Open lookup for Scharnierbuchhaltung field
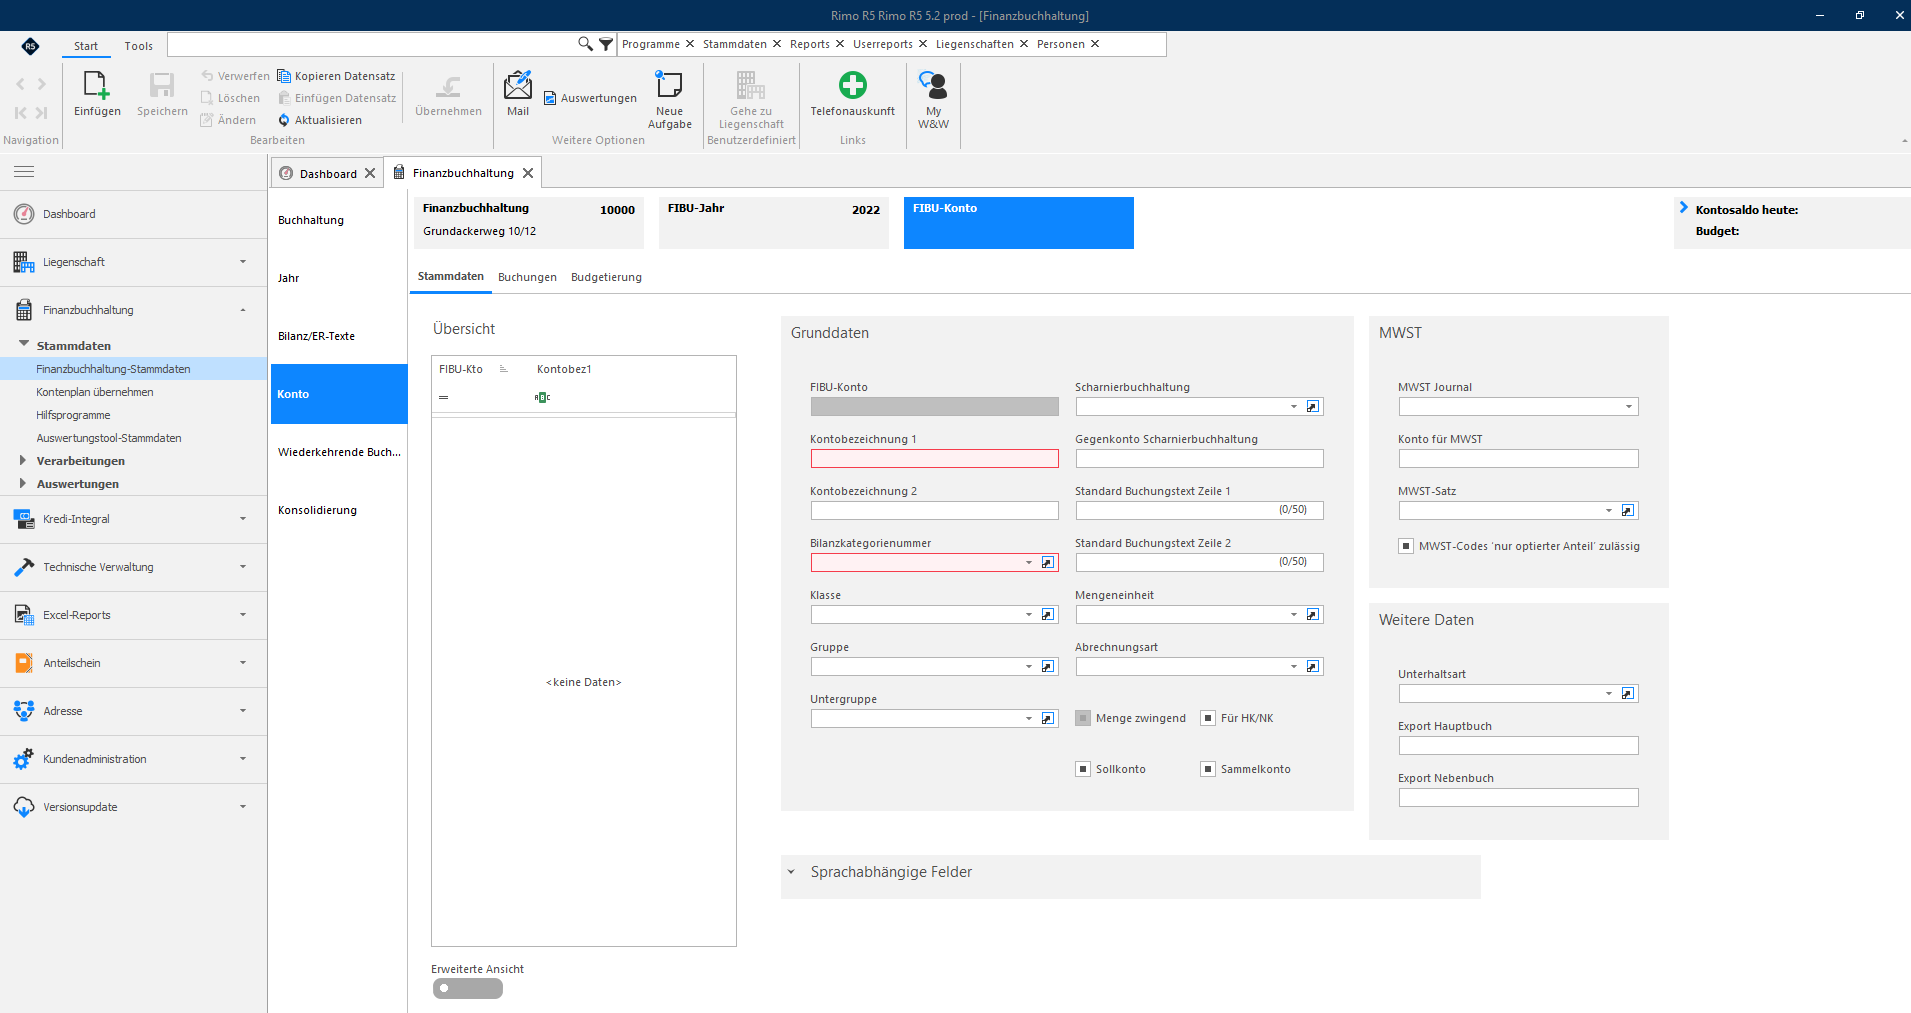 coord(1313,407)
